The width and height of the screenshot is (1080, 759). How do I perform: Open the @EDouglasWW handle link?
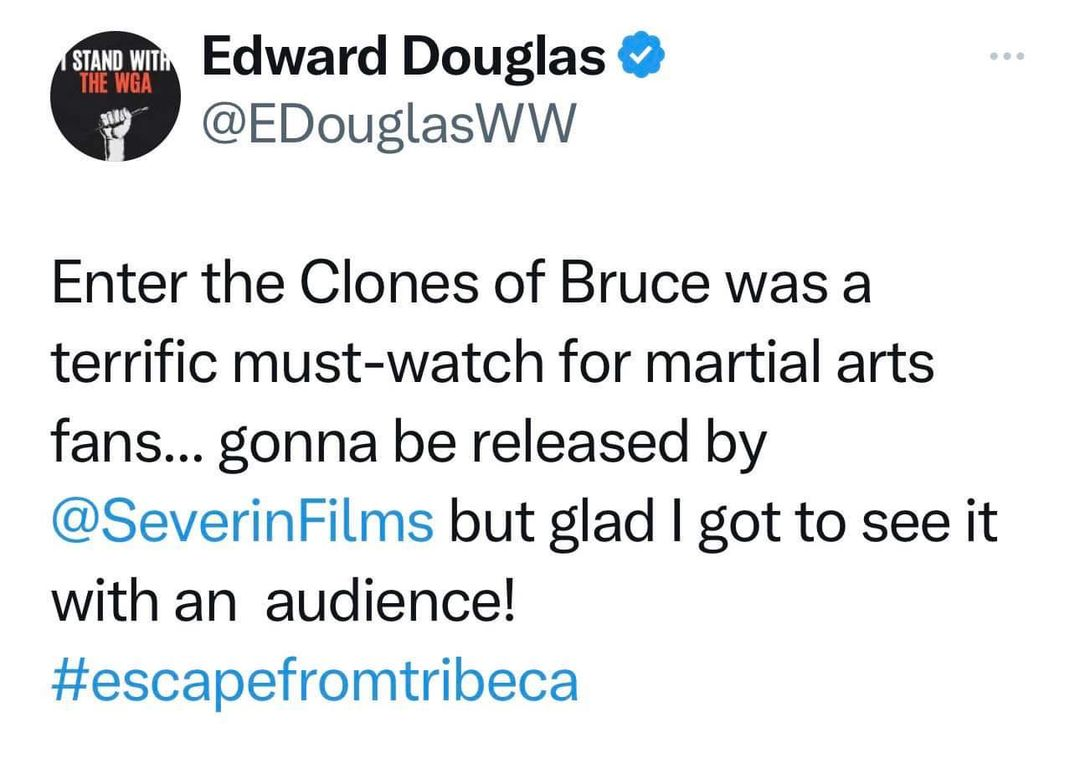[390, 127]
